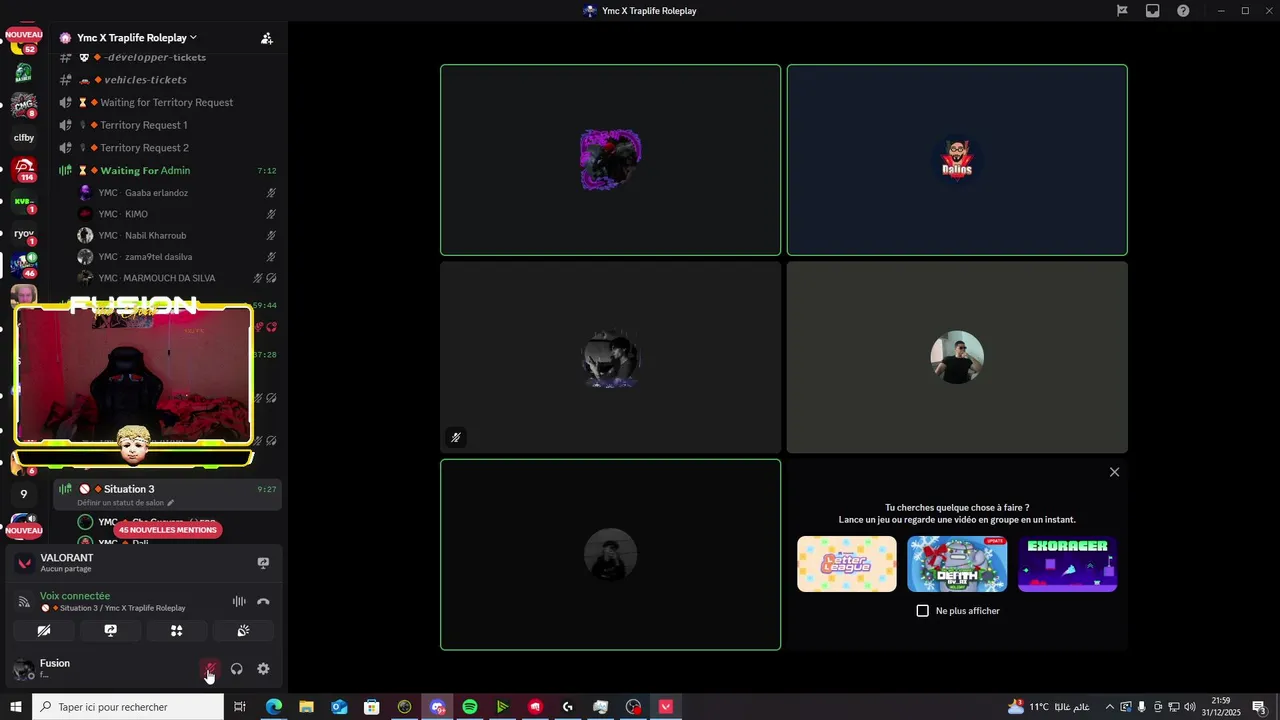
Task: Open server with 114 notifications
Action: [x=24, y=169]
